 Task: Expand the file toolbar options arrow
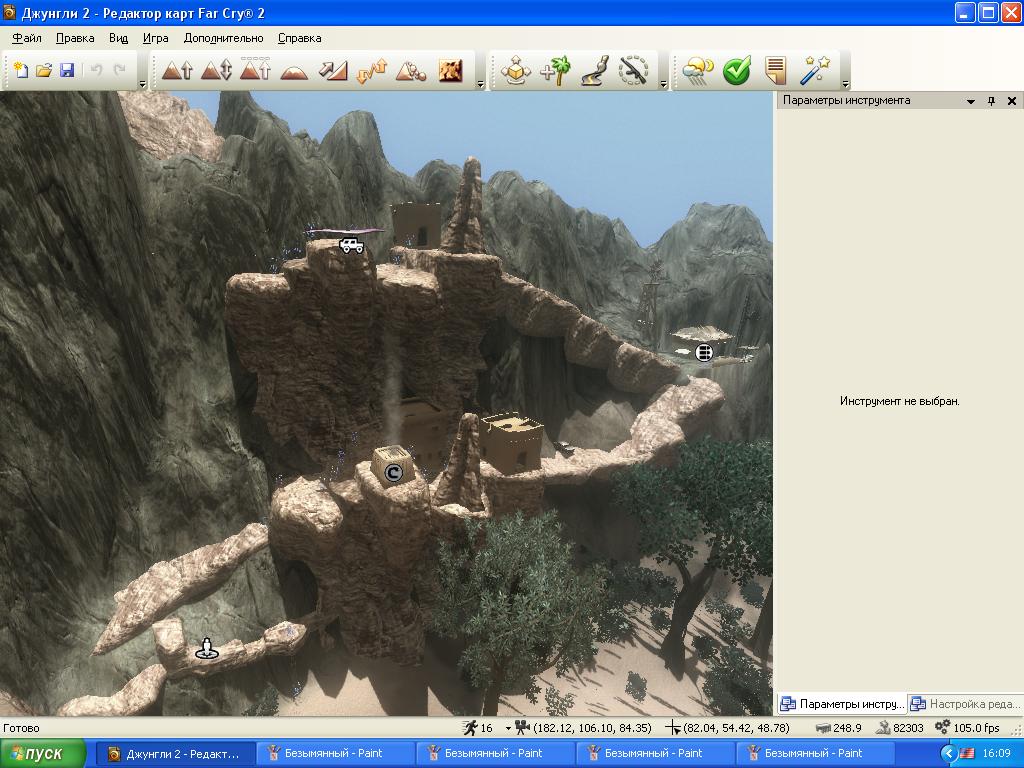point(142,84)
